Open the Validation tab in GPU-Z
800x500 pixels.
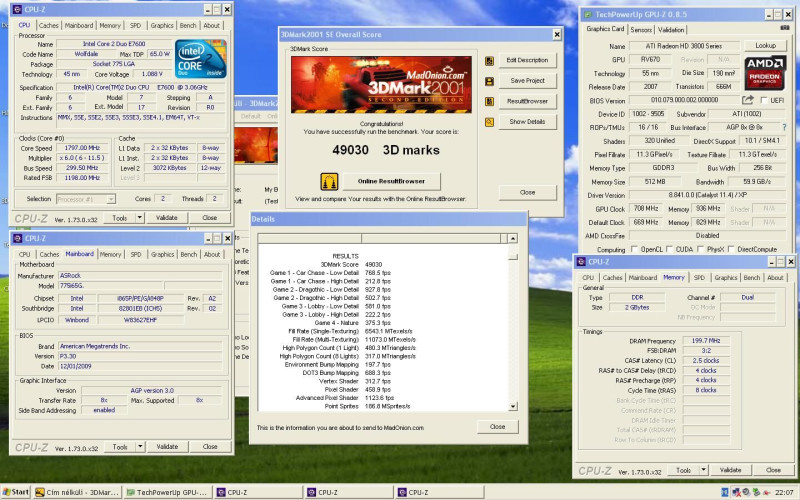671,30
